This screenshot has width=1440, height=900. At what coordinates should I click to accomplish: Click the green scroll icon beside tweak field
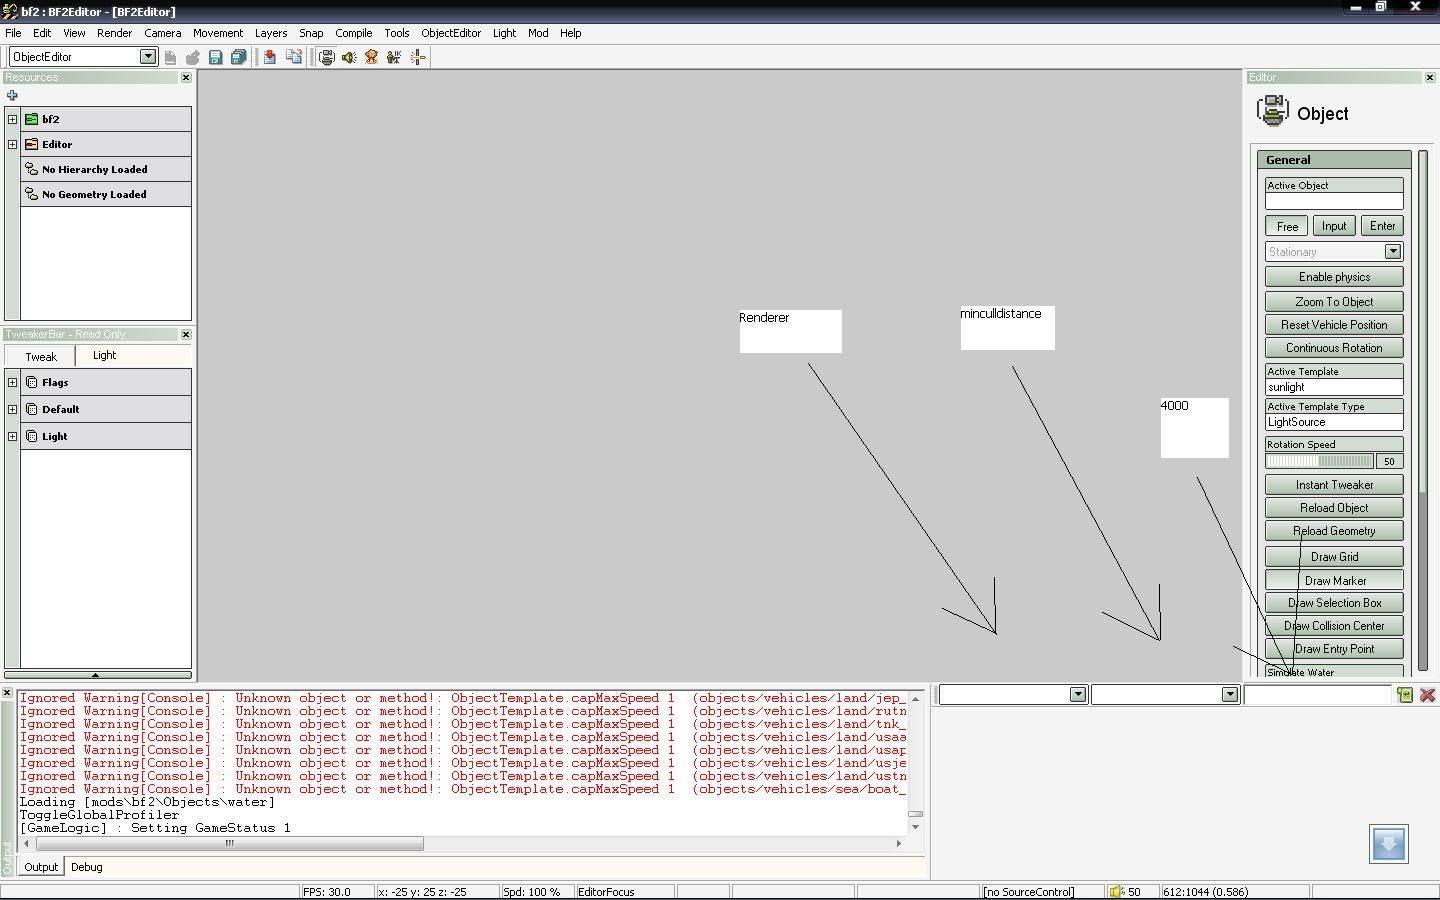[1405, 695]
